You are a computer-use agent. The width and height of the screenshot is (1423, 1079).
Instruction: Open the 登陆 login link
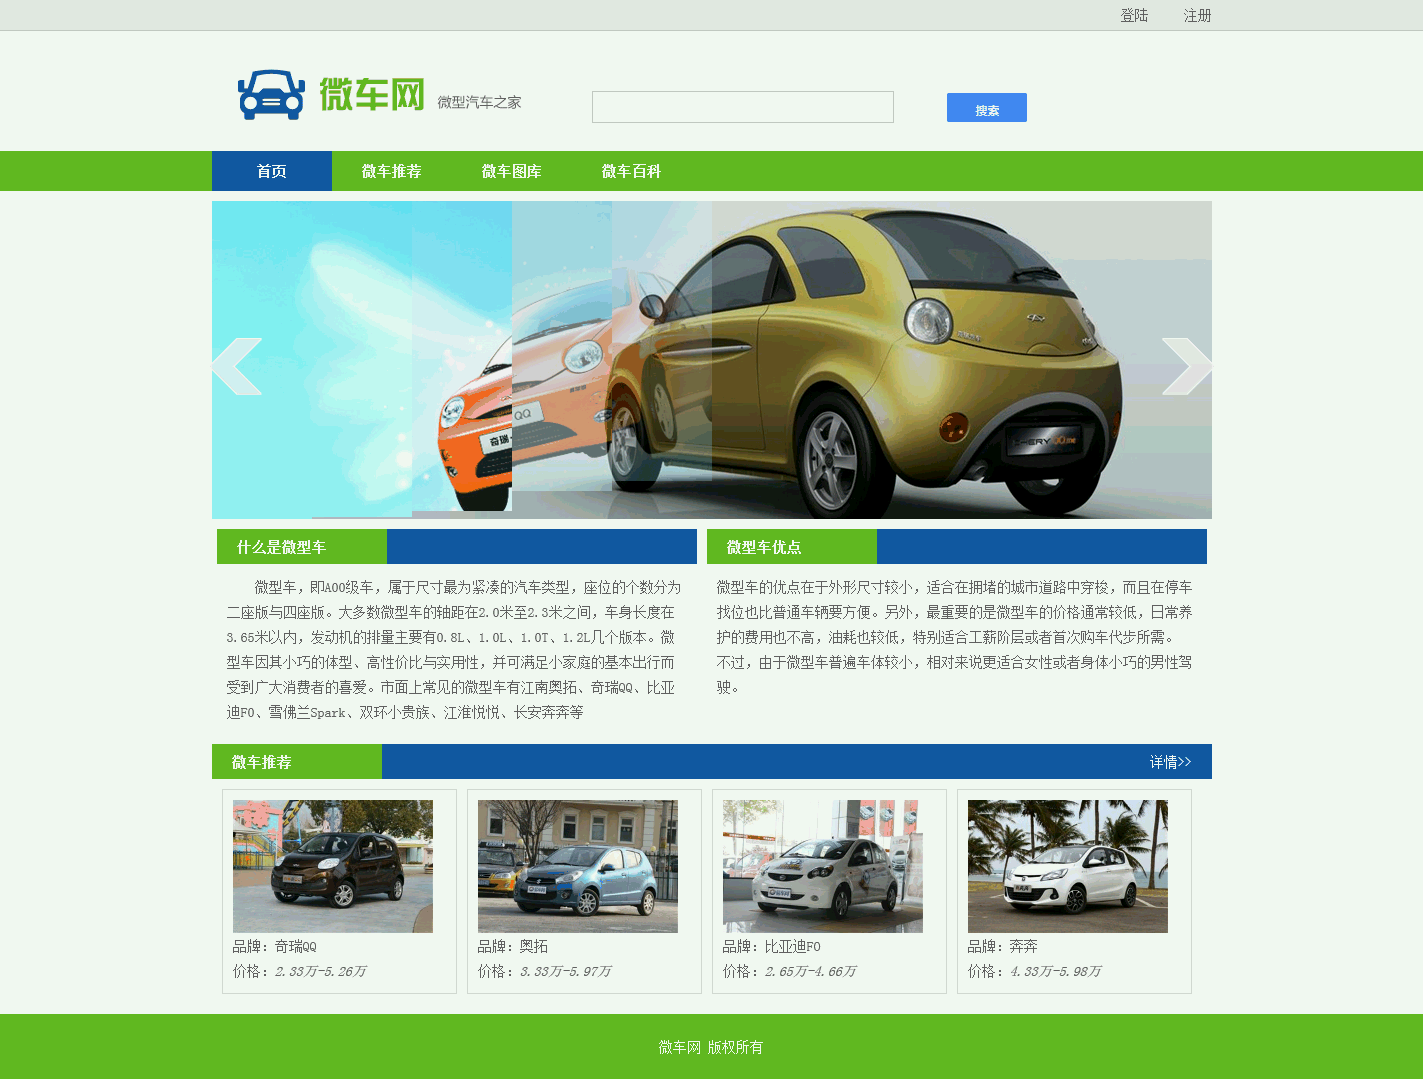pos(1134,15)
